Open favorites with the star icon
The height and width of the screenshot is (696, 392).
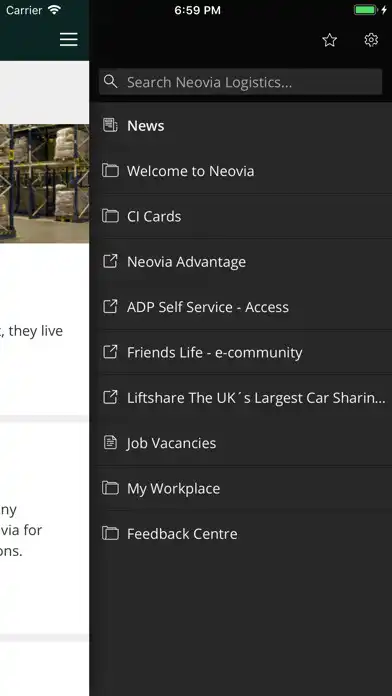pyautogui.click(x=329, y=40)
